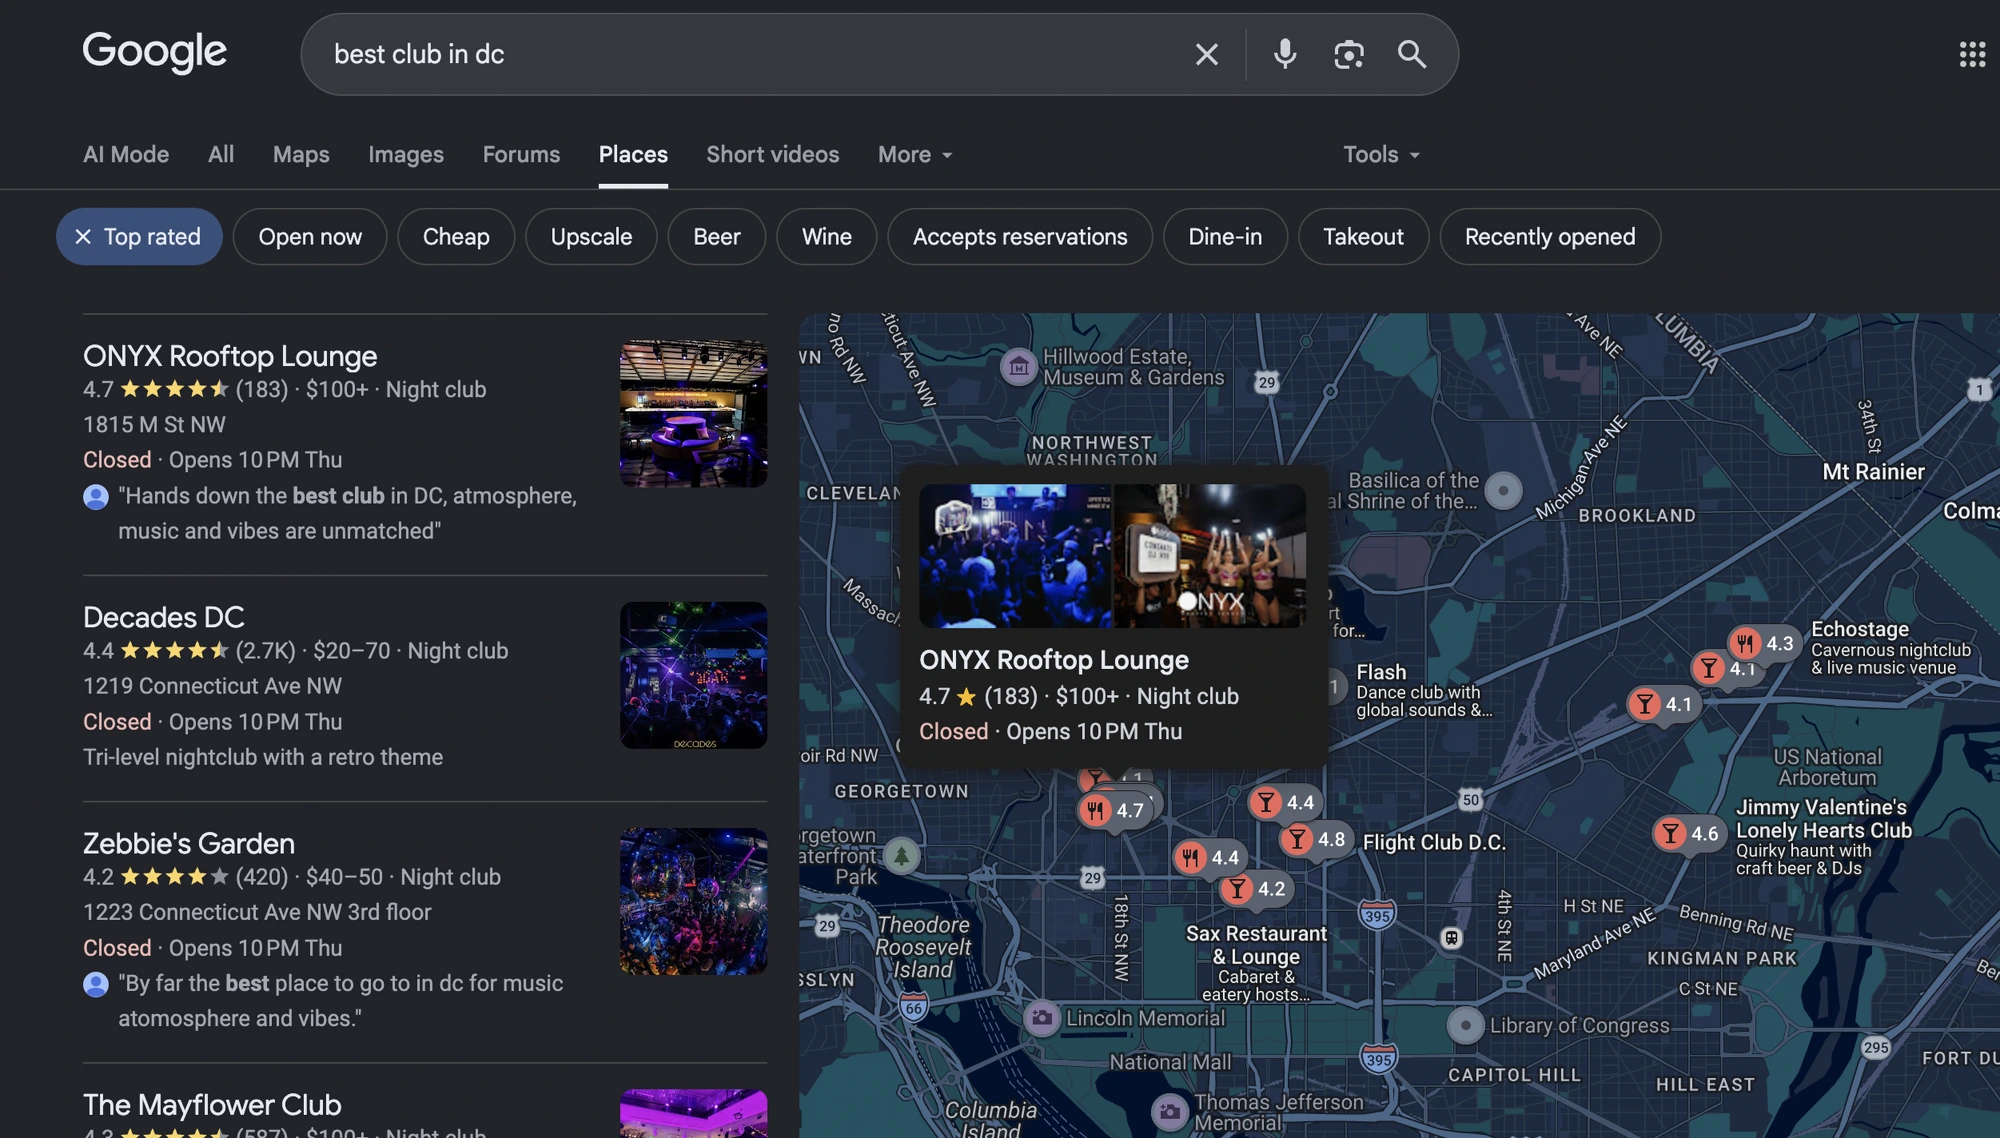Image resolution: width=2000 pixels, height=1138 pixels.
Task: Open Google Lens image search icon
Action: 1349,54
